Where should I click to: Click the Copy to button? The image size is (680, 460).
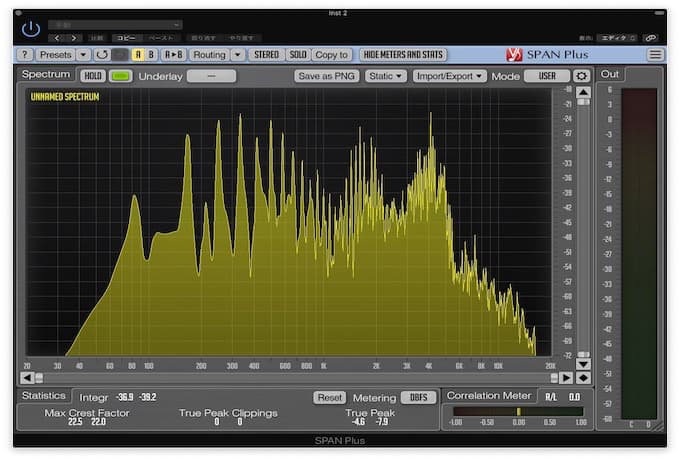tap(331, 55)
